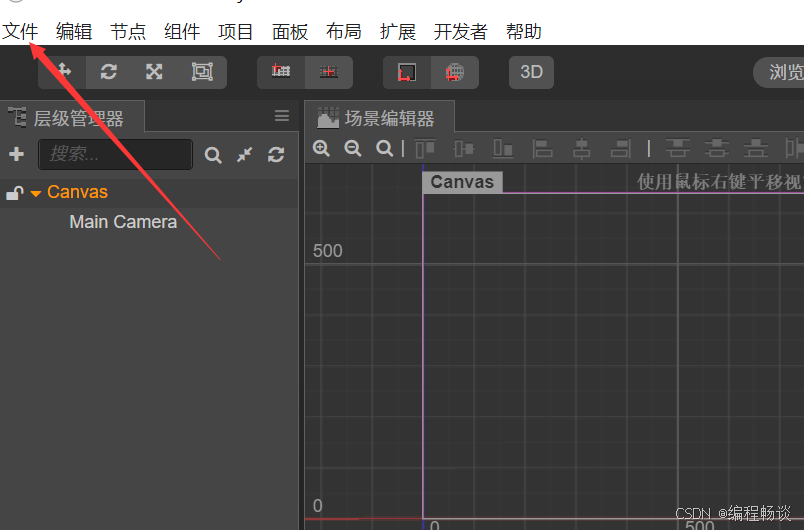Open the 开发者 menu
Screen dimensions: 804x530
(460, 32)
